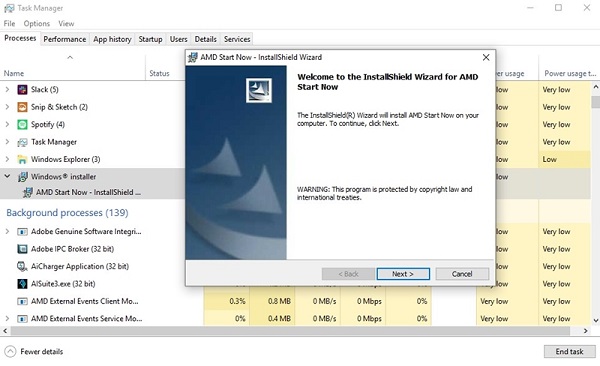The image size is (600, 366).
Task: Click the Slack app icon
Action: [22, 90]
